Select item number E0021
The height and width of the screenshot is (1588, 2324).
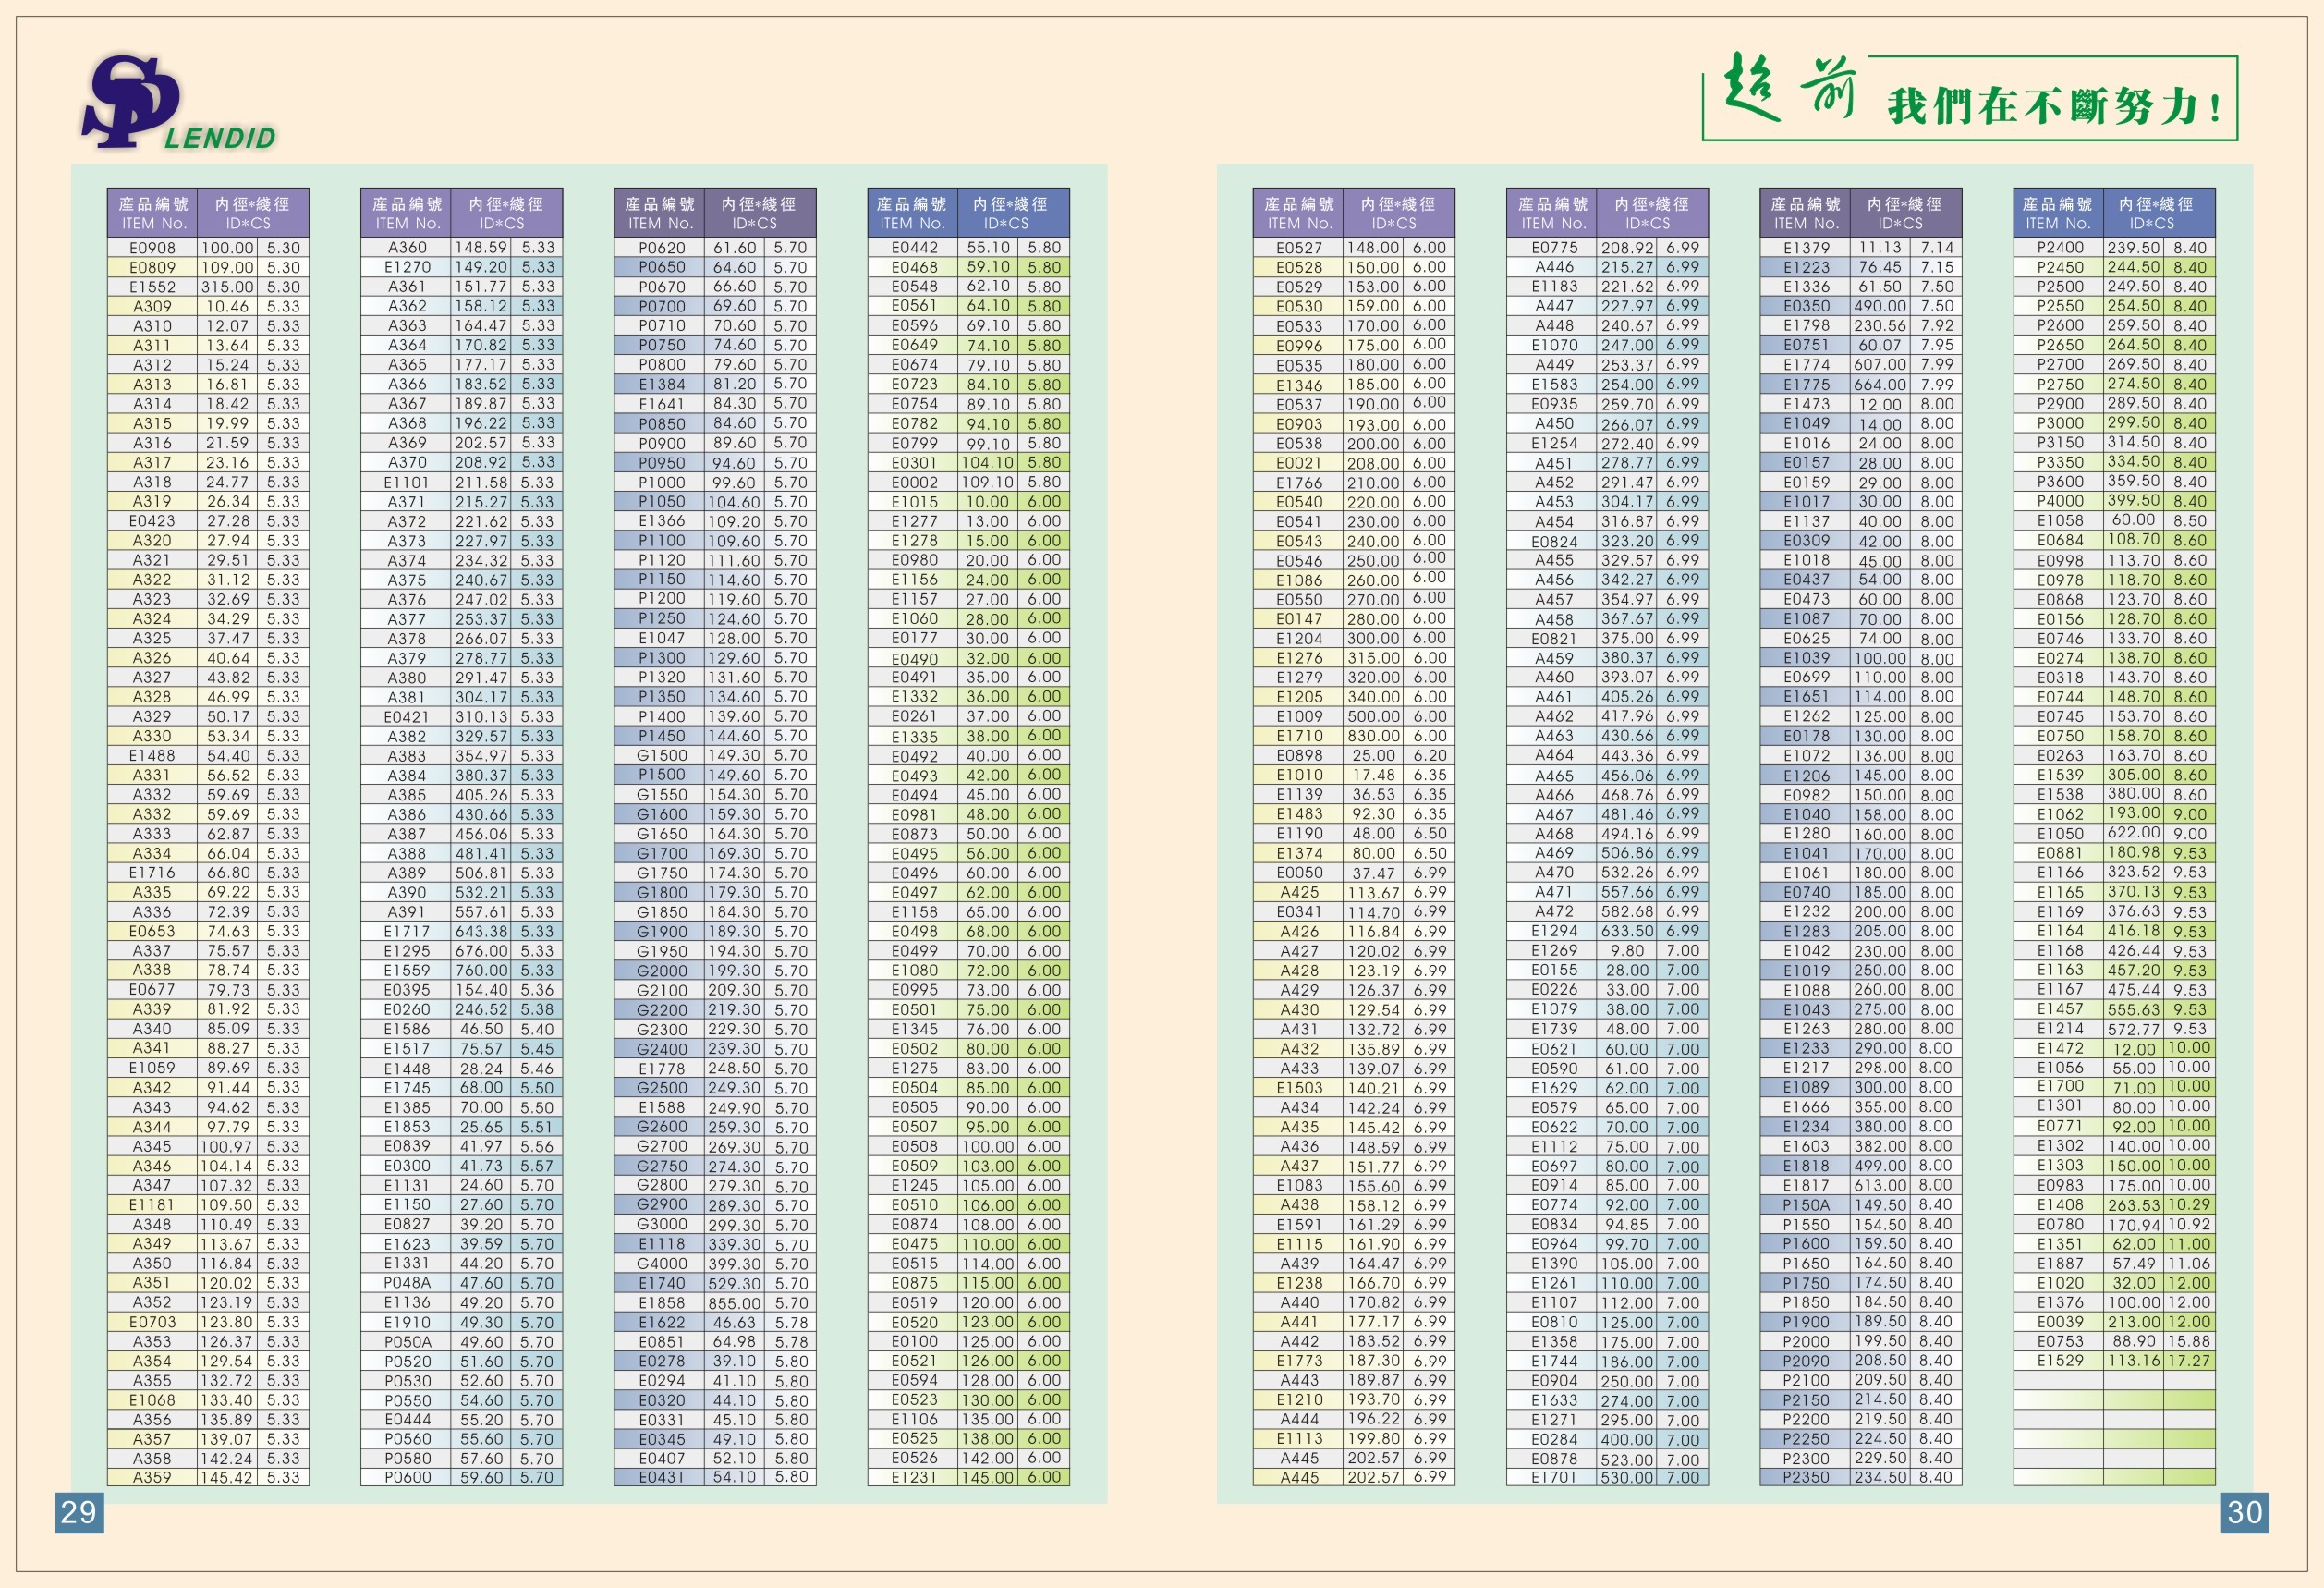1299,463
